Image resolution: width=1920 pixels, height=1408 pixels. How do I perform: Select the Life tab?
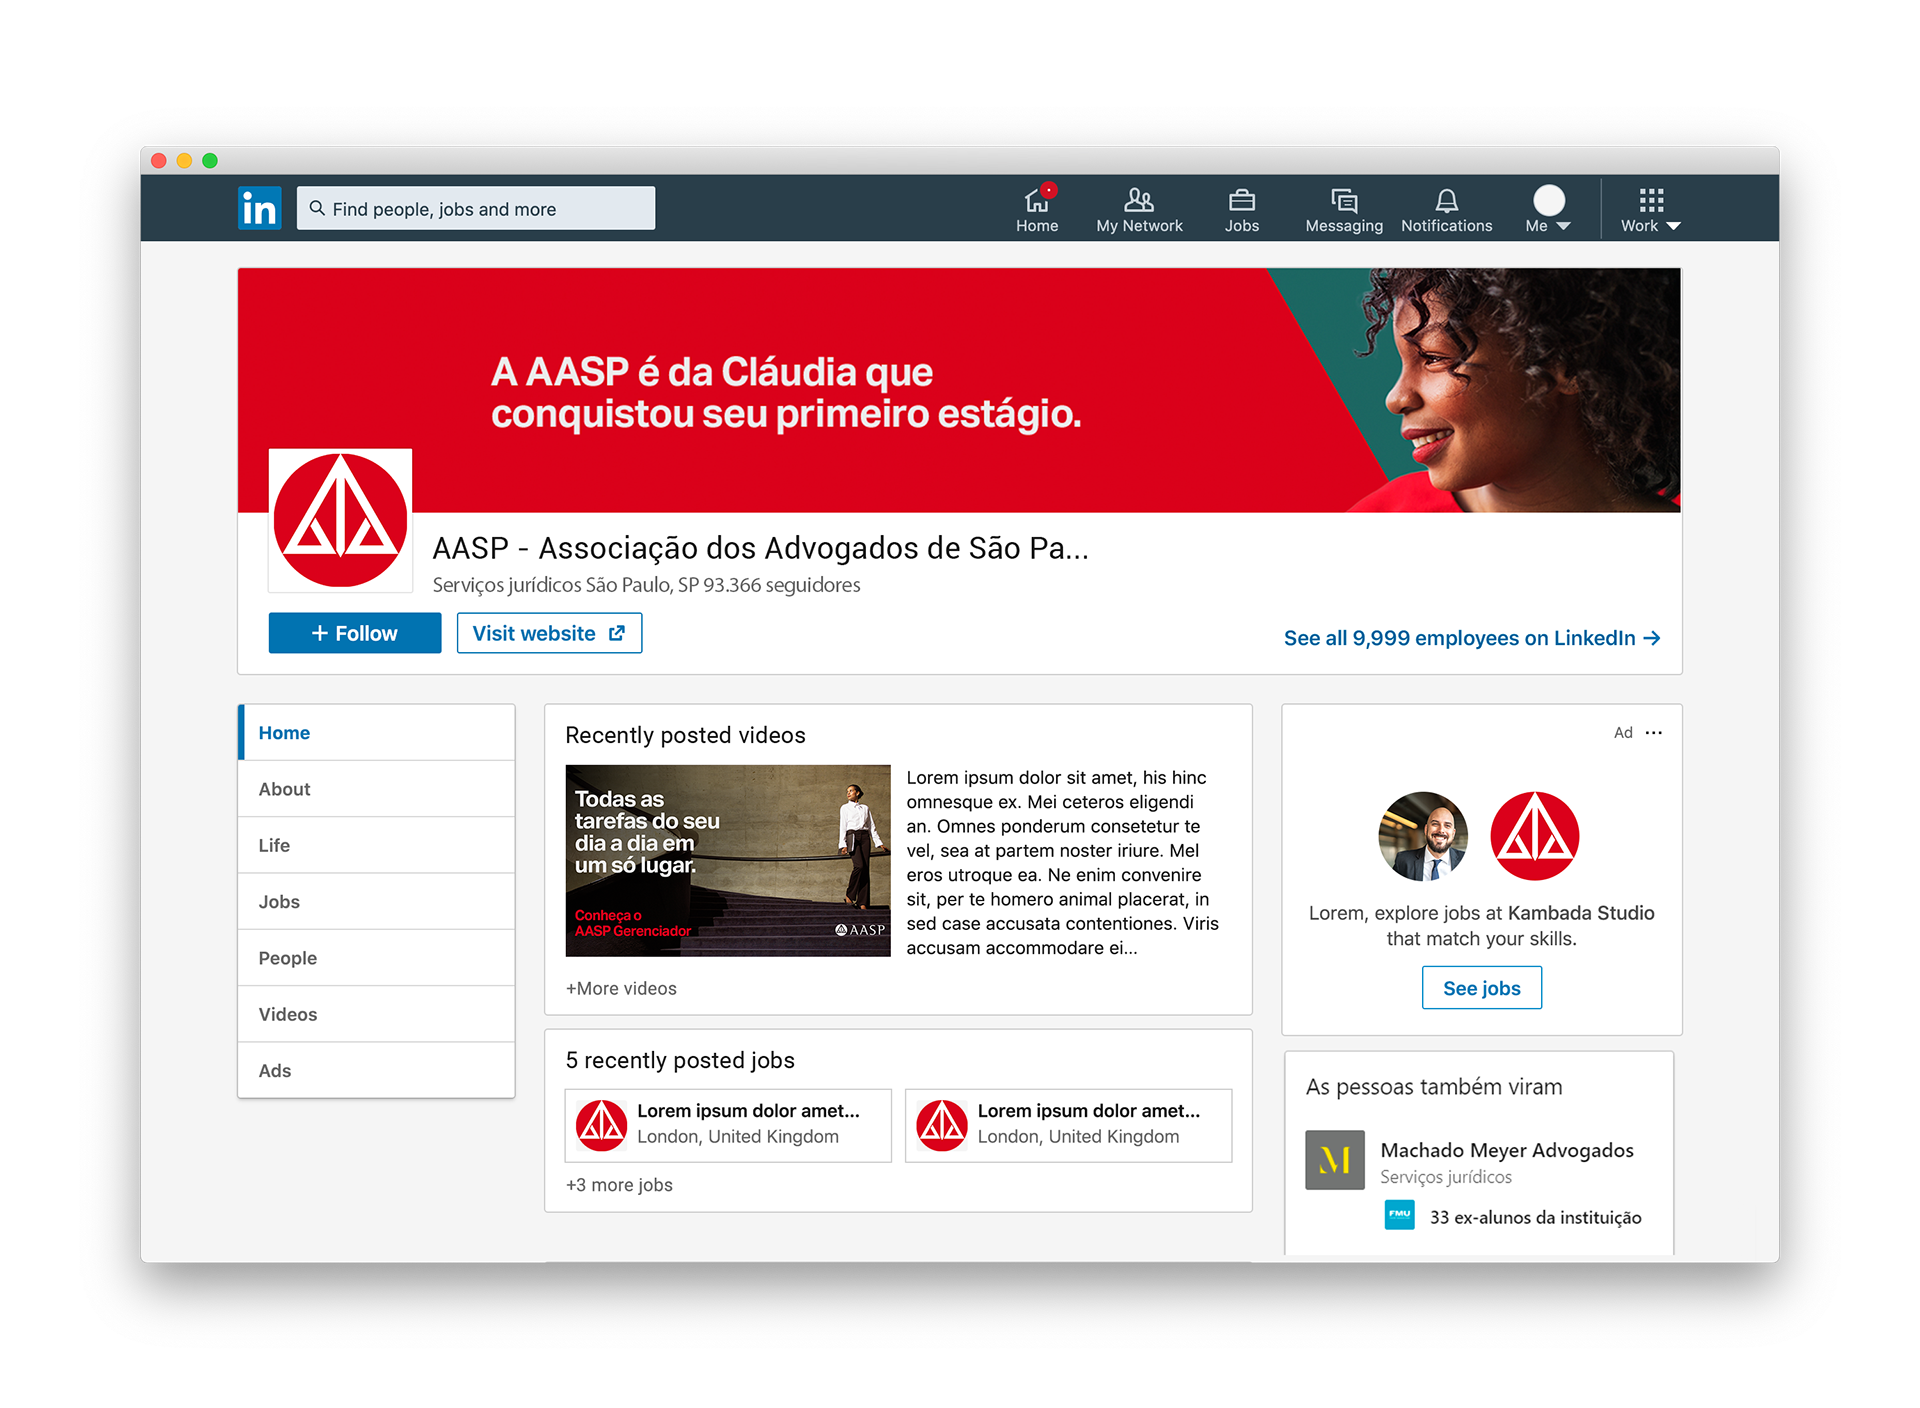click(376, 845)
